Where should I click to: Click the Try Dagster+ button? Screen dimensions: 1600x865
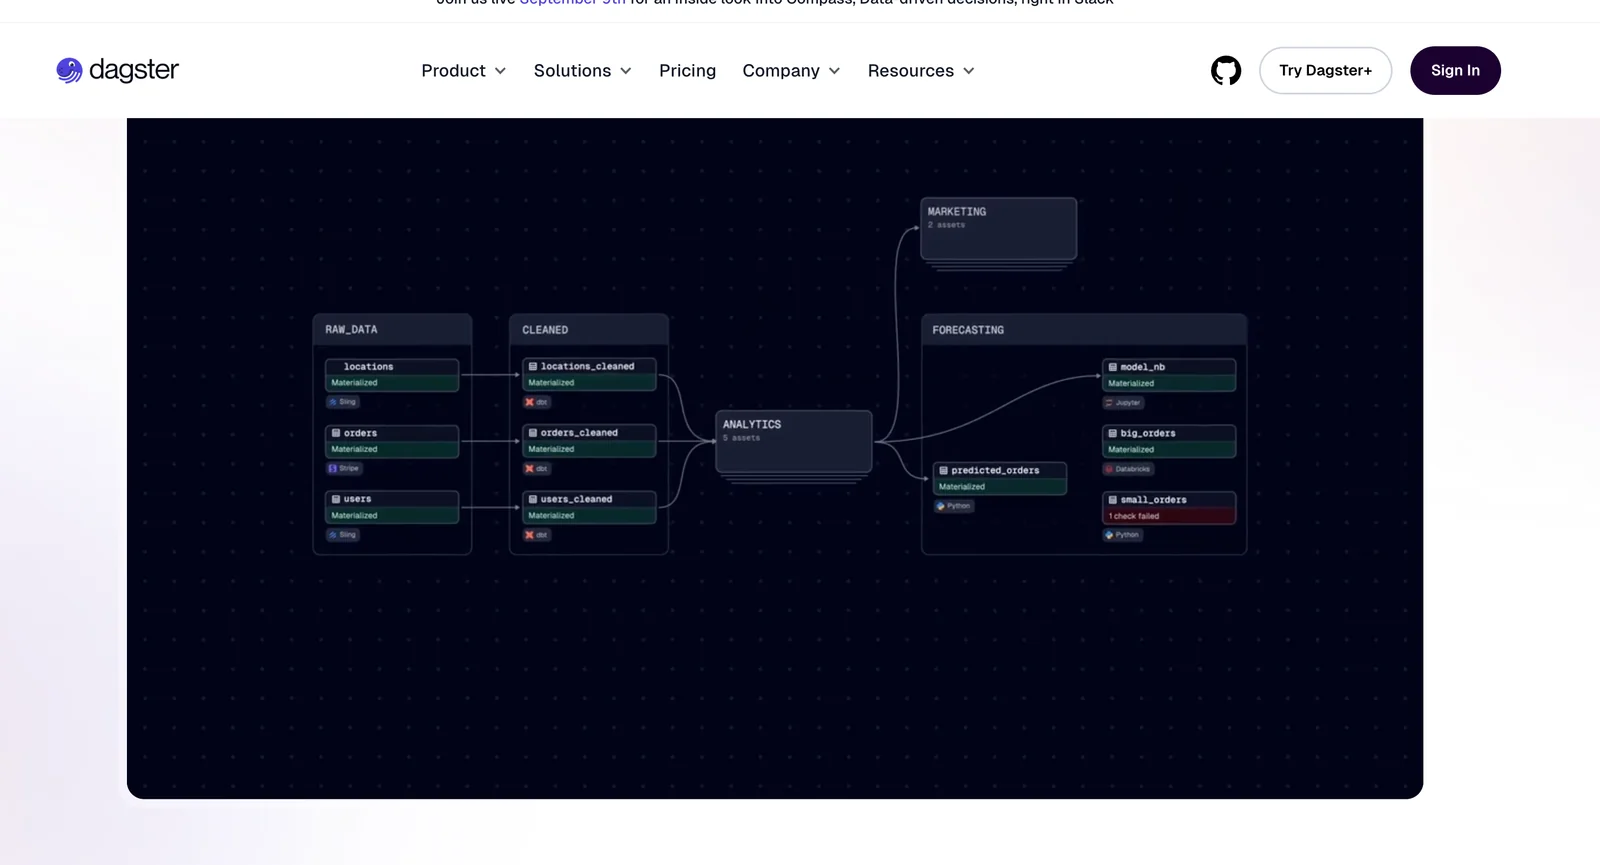click(x=1325, y=71)
